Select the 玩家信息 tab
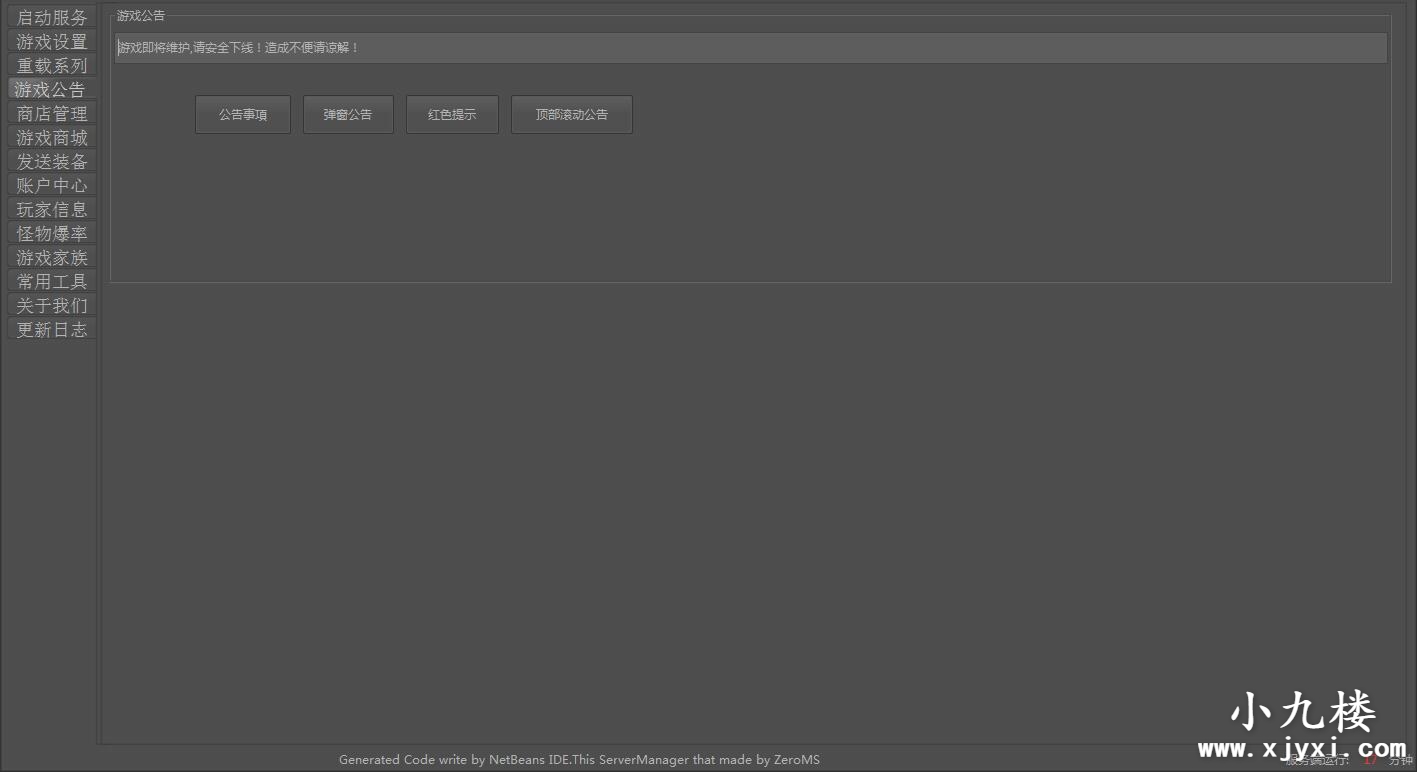Viewport: 1417px width, 772px height. (52, 209)
